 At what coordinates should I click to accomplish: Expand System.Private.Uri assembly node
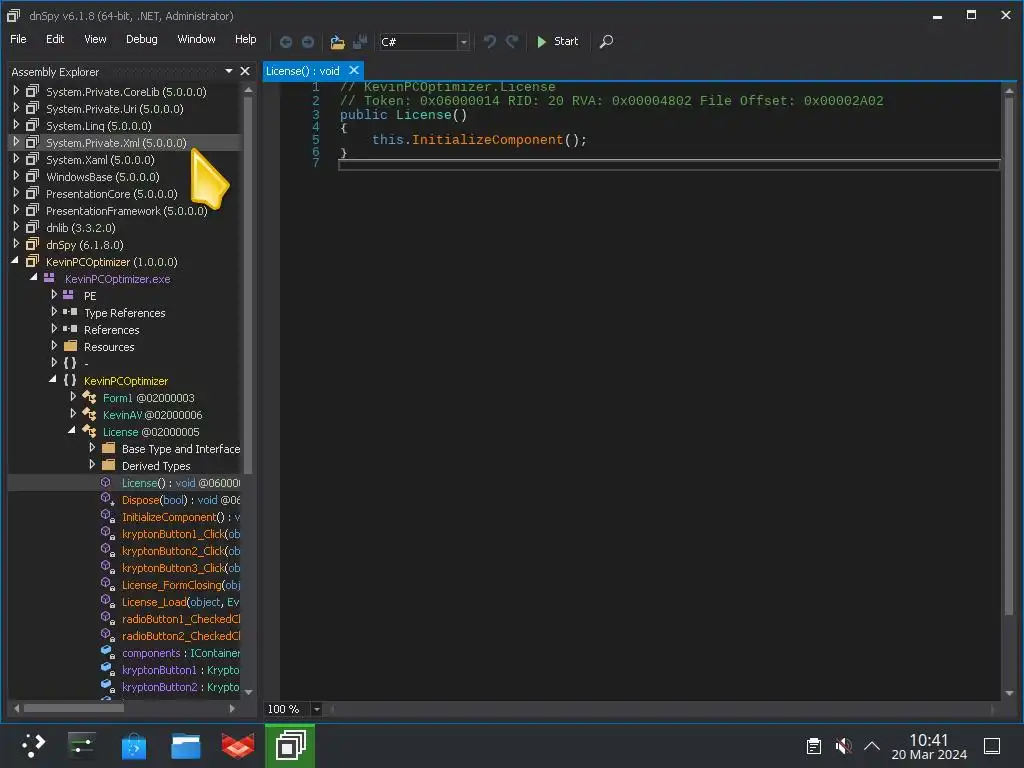click(x=16, y=108)
